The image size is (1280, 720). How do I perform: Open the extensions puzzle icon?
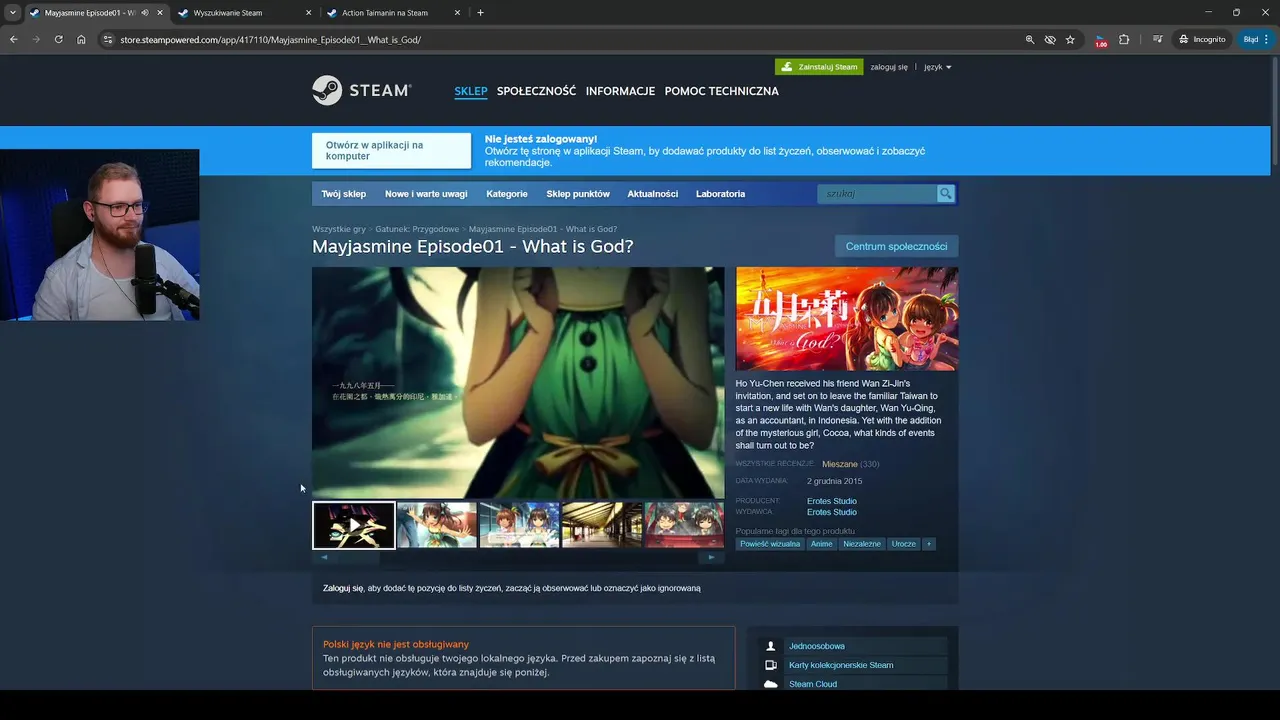point(1124,40)
